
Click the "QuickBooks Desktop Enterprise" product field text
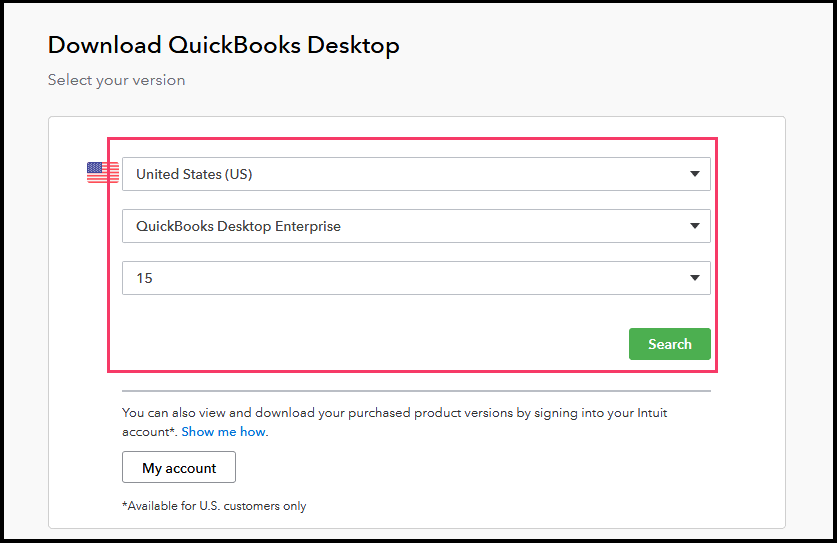pyautogui.click(x=238, y=226)
